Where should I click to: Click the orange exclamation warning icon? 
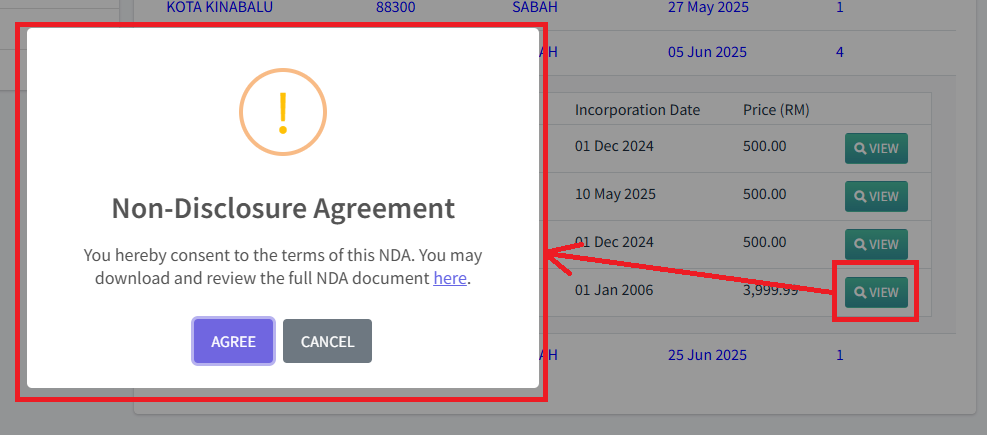283,112
